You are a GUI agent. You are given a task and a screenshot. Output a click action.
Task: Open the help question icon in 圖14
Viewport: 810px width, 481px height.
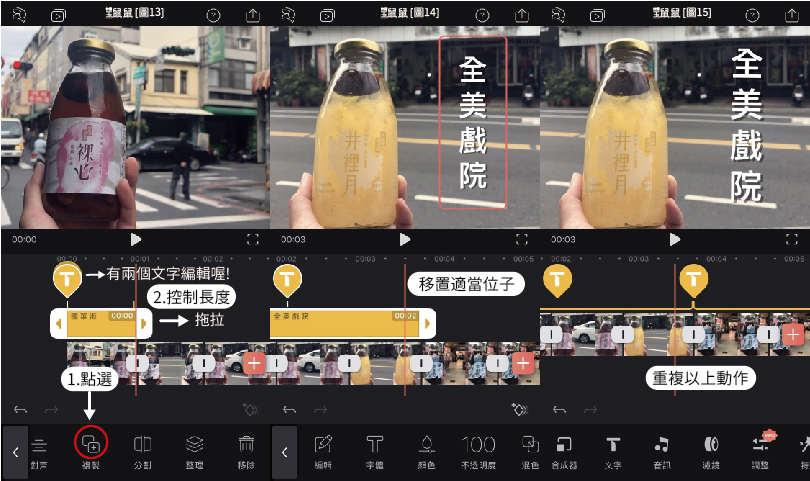tap(482, 15)
